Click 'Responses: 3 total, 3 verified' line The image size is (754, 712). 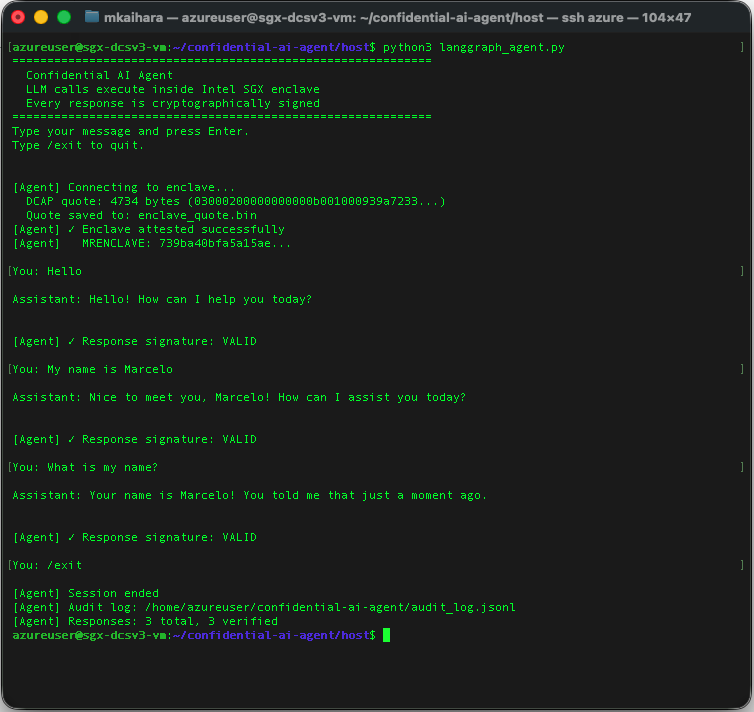[145, 621]
